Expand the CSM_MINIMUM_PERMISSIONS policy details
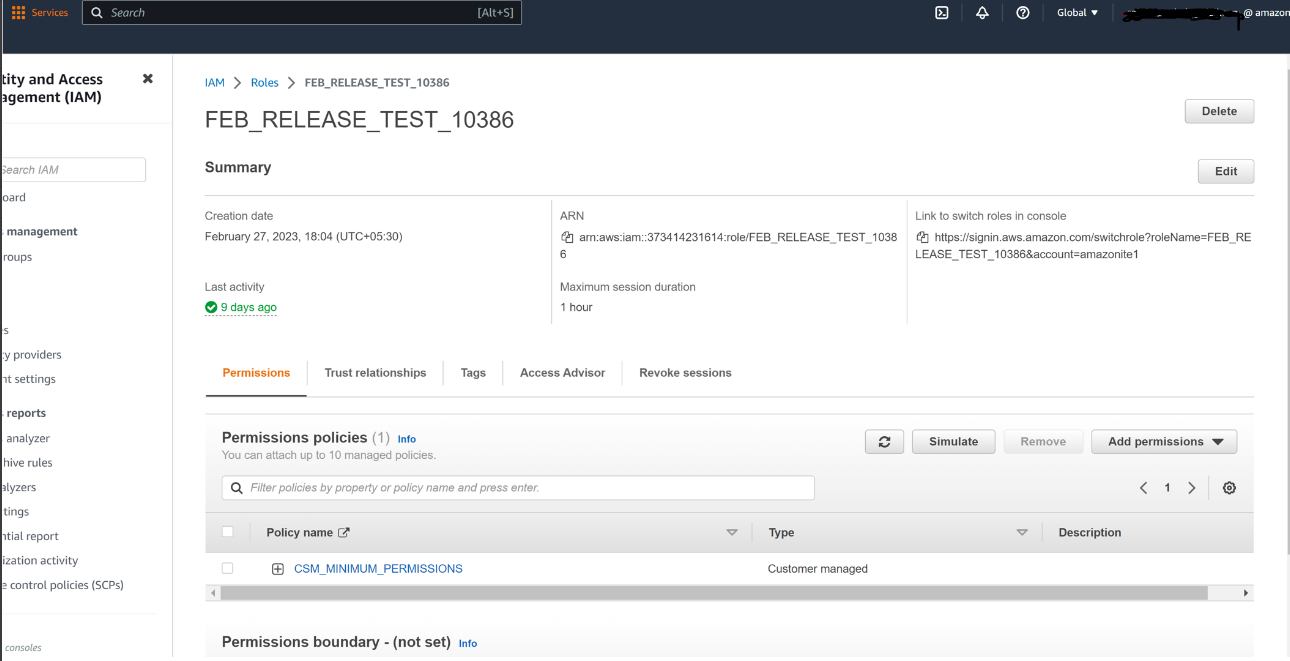Image resolution: width=1290 pixels, height=661 pixels. click(x=277, y=567)
